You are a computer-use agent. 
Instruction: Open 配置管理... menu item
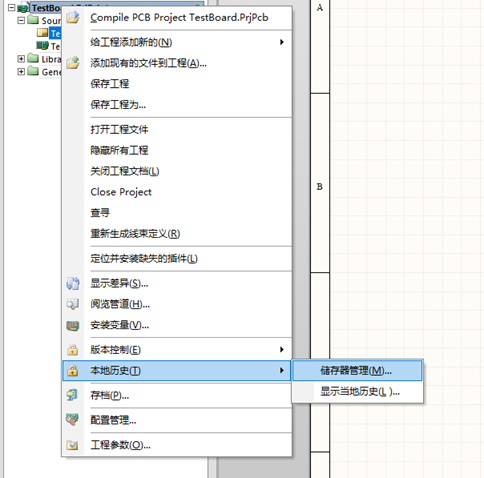coord(177,420)
